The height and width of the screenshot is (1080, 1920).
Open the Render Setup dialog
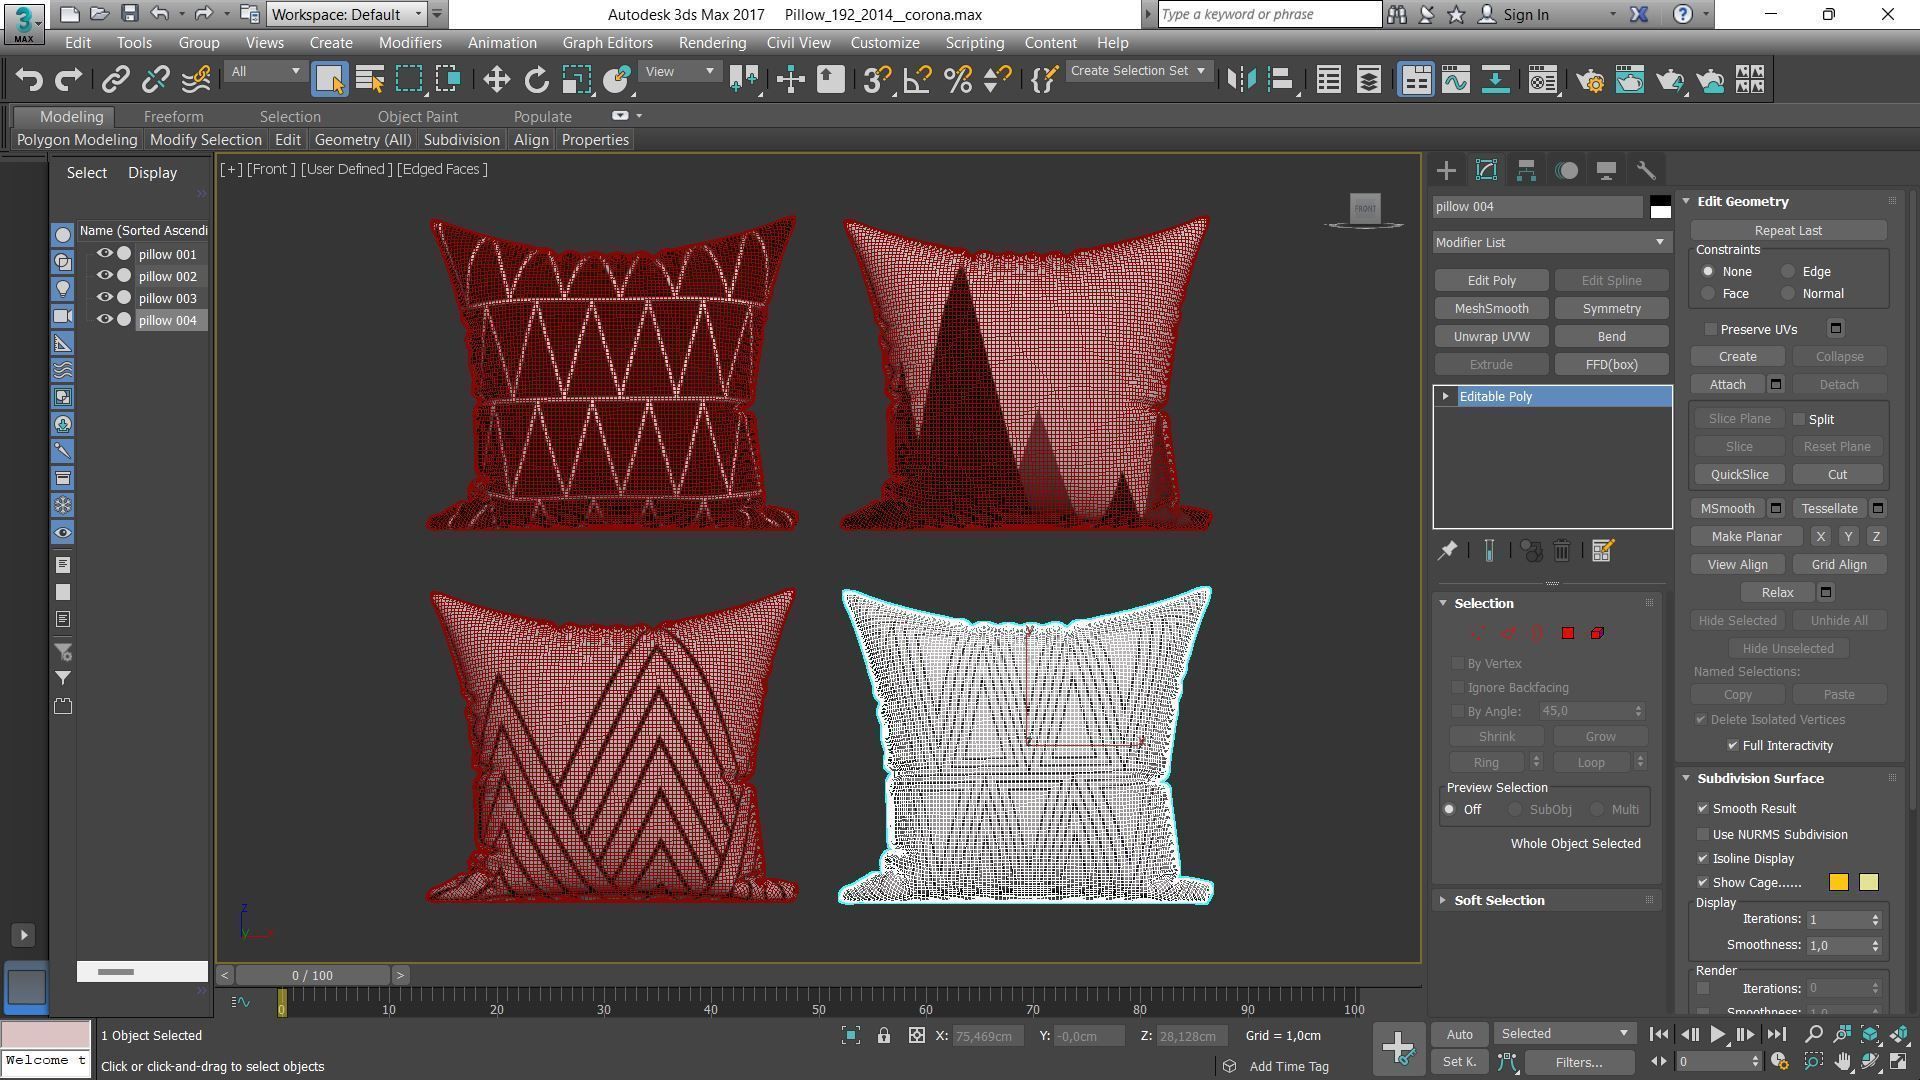click(1590, 79)
